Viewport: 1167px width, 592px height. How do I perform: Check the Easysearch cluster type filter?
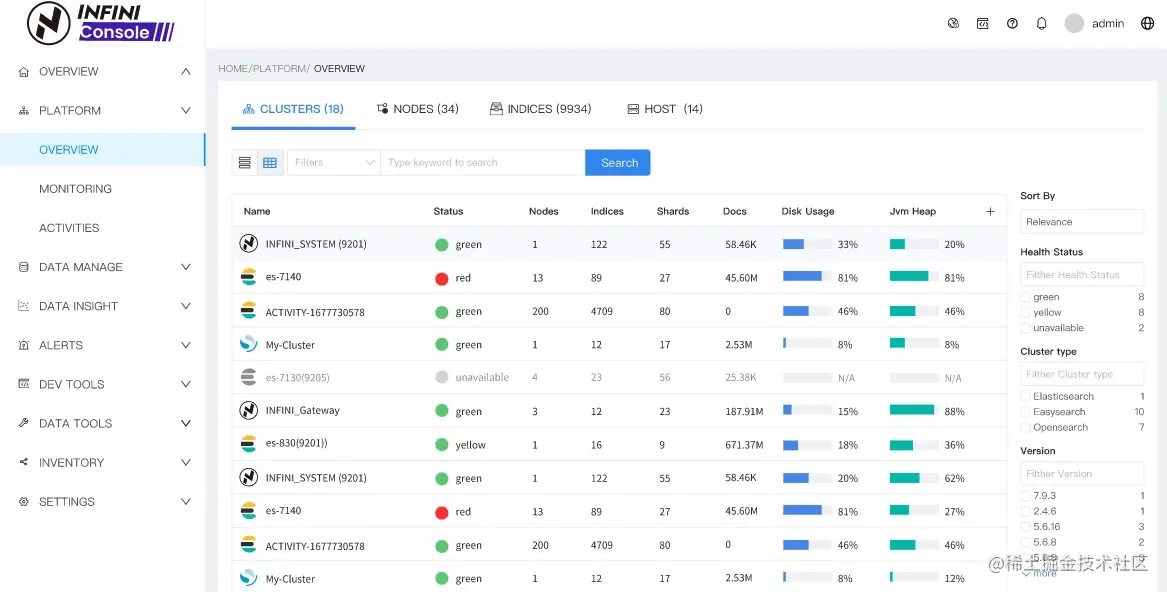[1026, 412]
